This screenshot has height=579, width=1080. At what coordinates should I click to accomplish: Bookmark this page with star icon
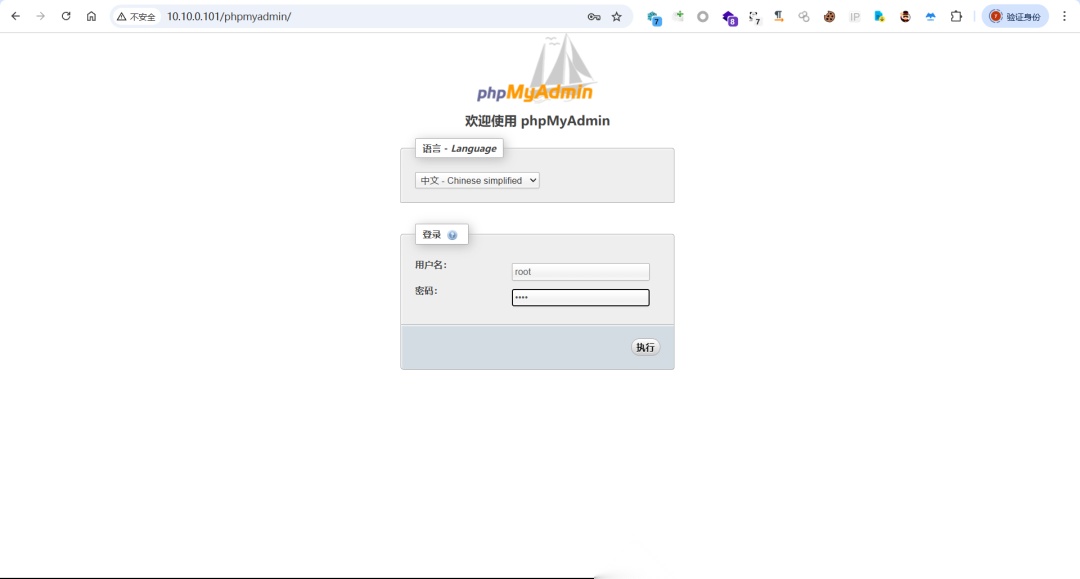click(x=616, y=17)
